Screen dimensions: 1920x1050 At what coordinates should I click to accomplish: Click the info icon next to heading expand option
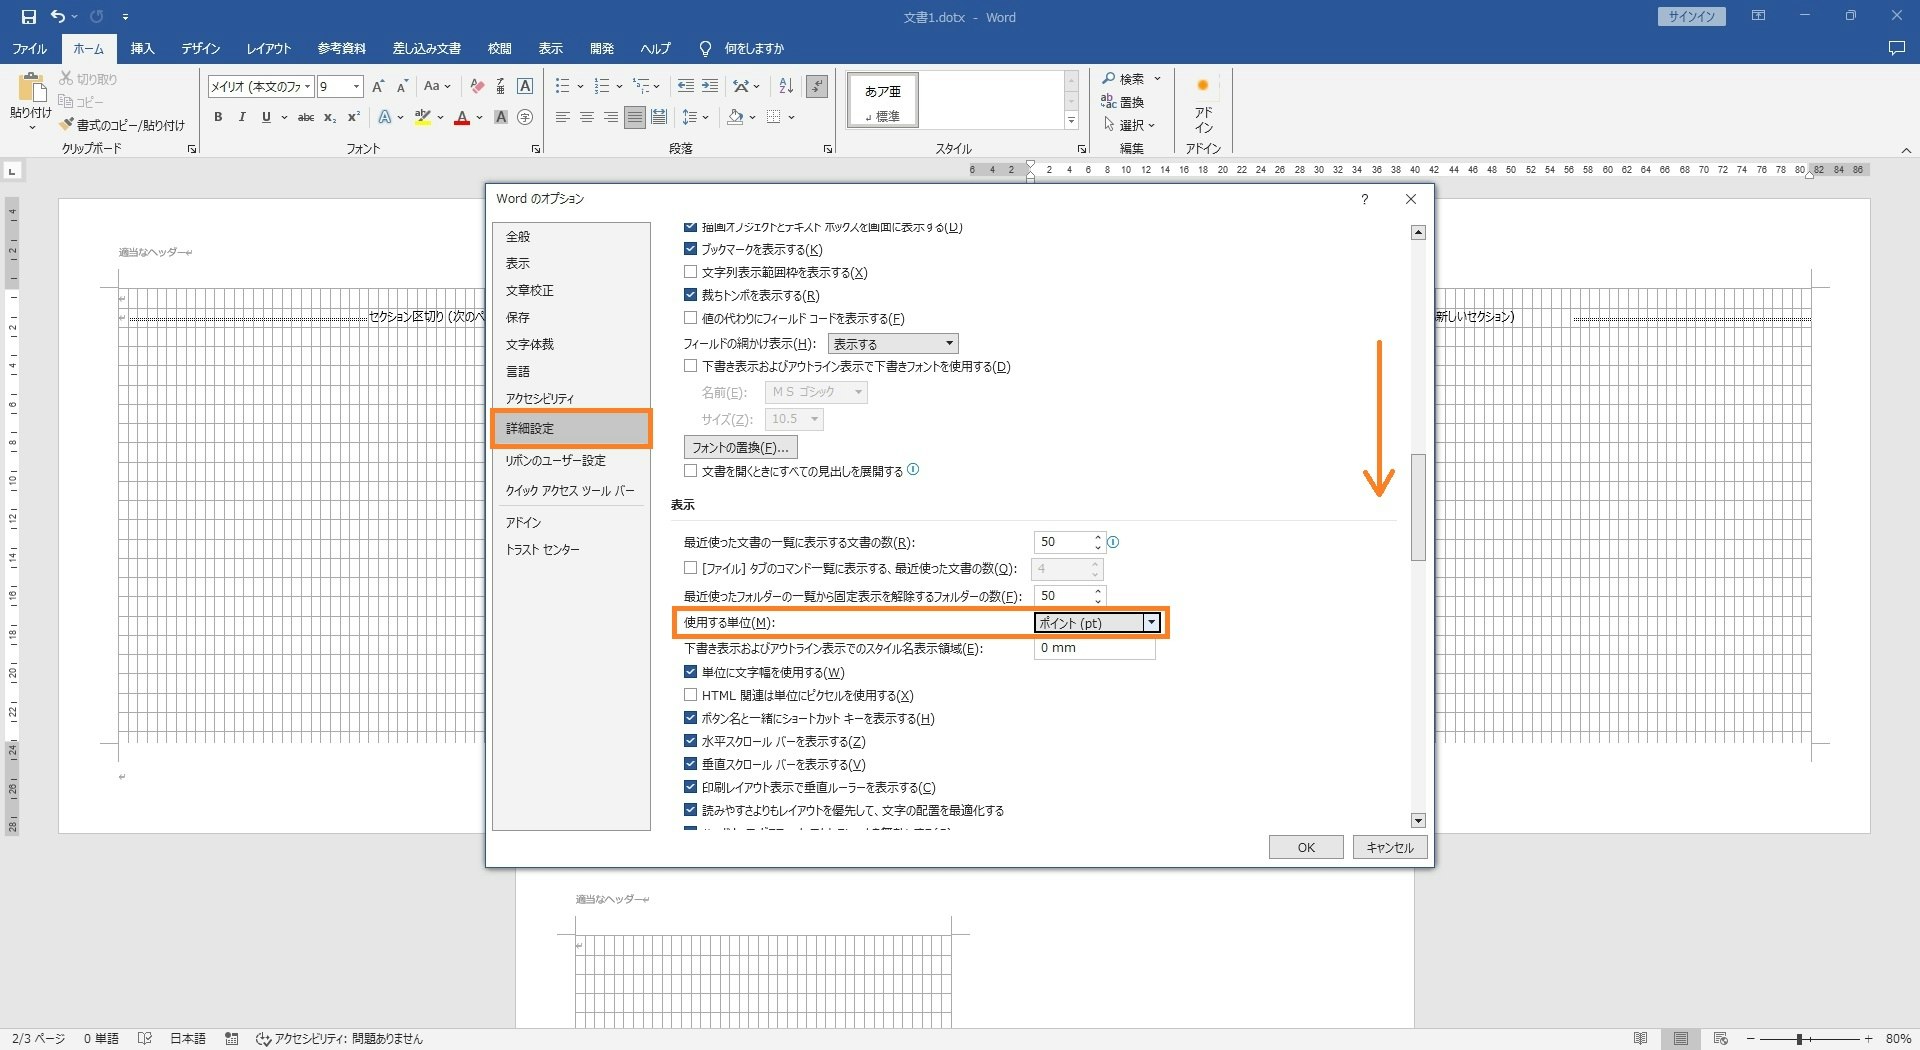[x=913, y=470]
